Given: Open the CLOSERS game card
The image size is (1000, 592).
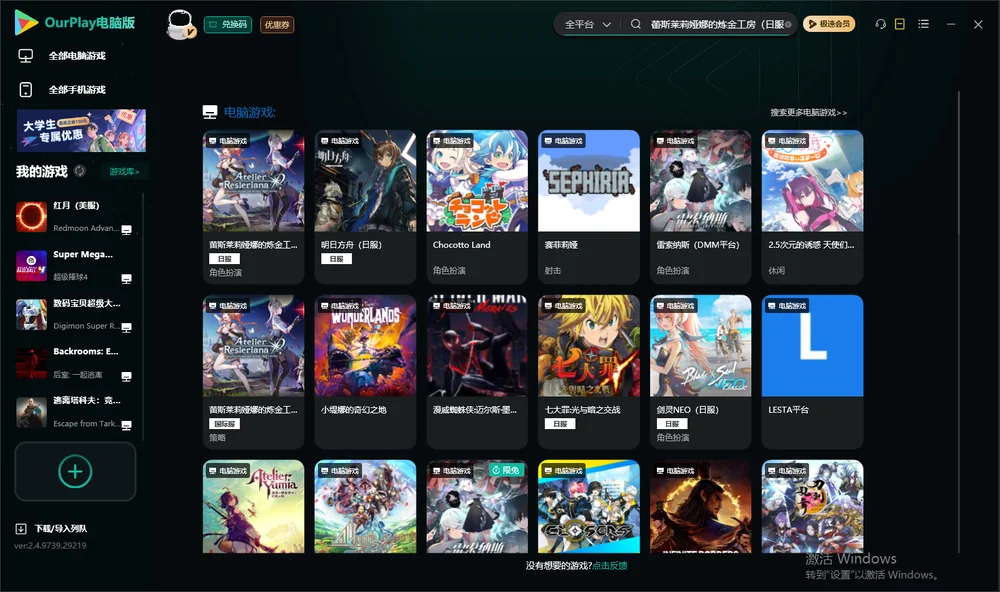Looking at the screenshot, I should point(589,507).
